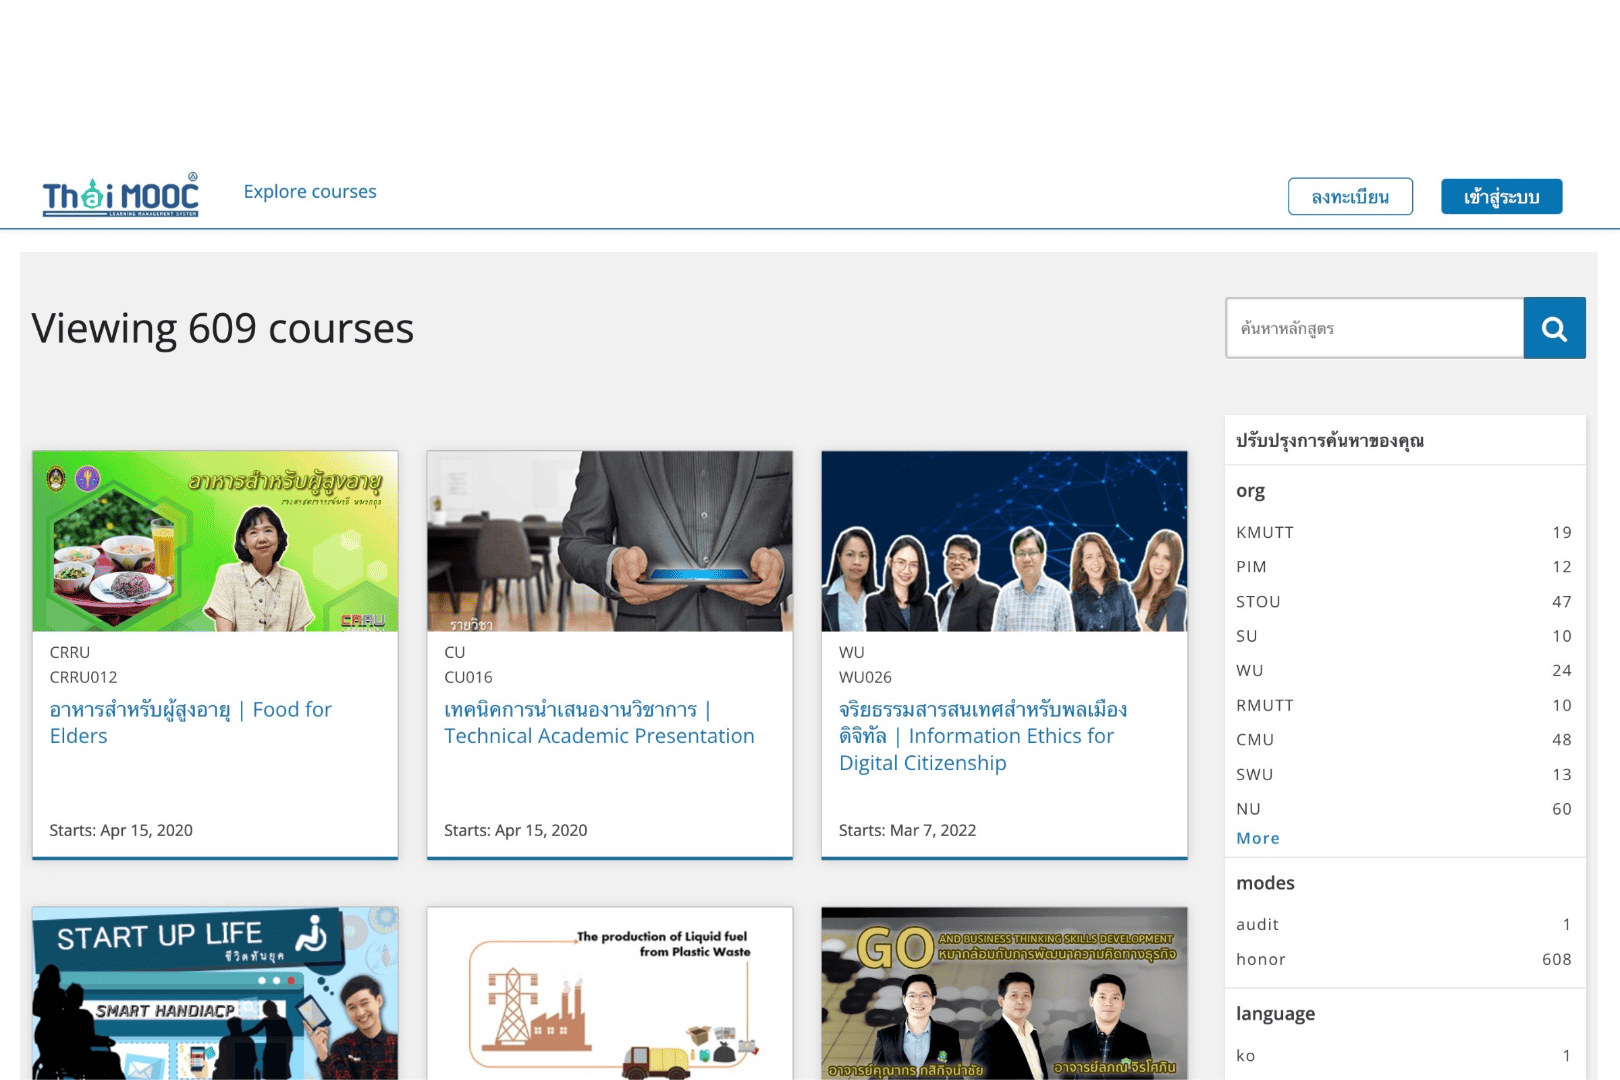Open the Liquid fuel from Plastic Waste thumbnail
The image size is (1620, 1080).
click(610, 993)
